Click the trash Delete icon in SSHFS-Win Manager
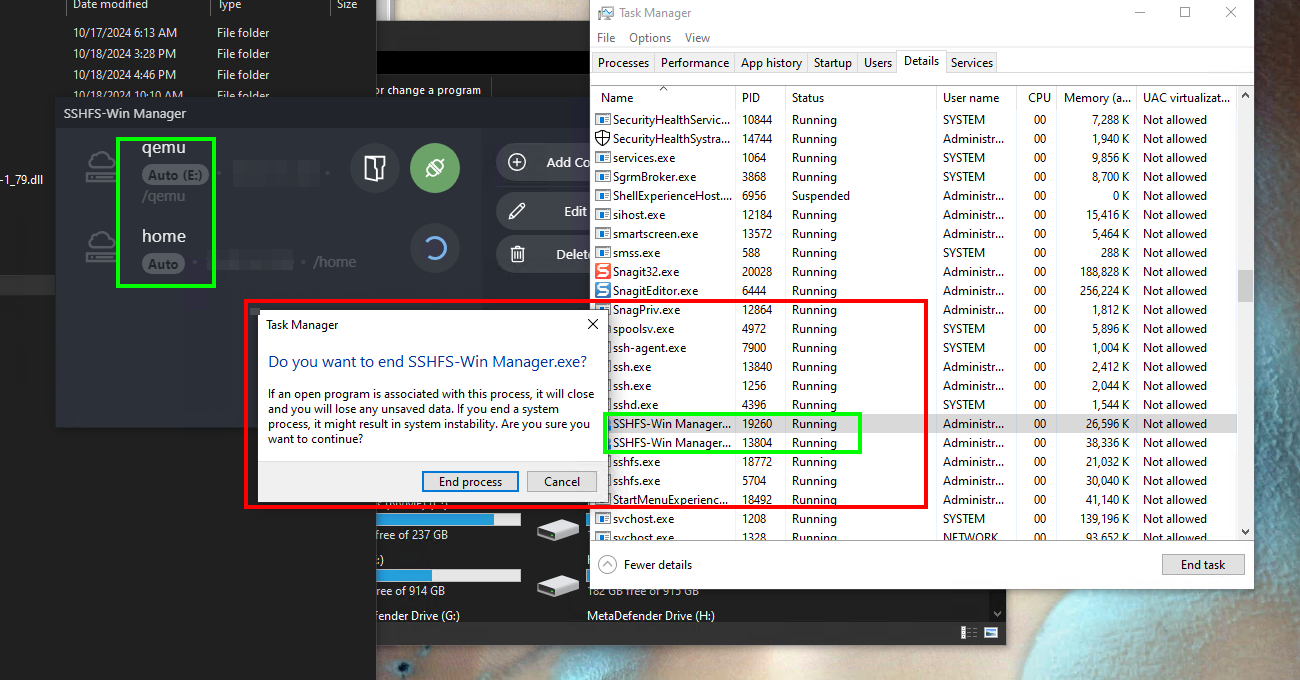This screenshot has width=1300, height=680. click(517, 254)
